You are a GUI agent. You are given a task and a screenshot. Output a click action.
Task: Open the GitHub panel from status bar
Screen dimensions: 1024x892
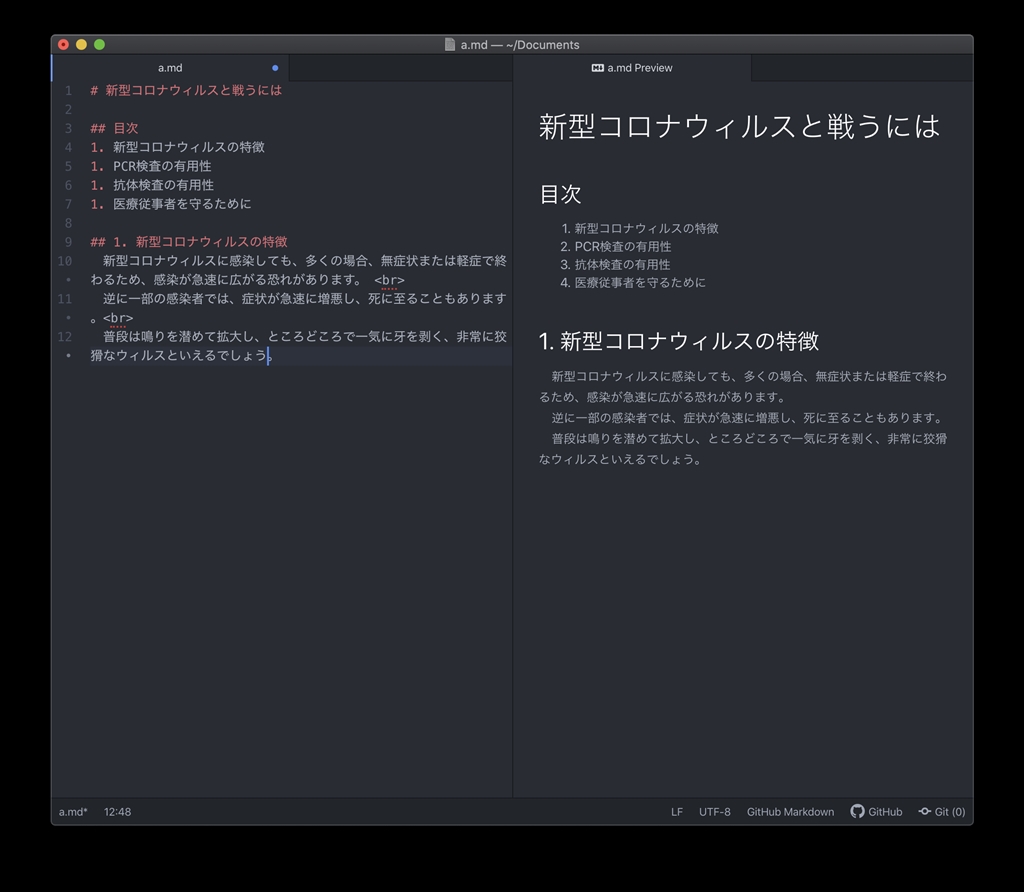tap(876, 811)
